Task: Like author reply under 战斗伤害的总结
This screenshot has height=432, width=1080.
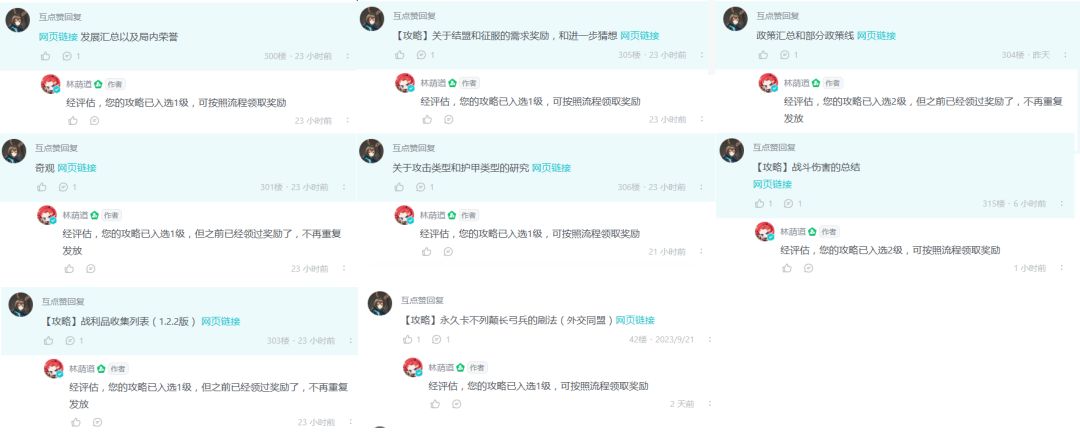Action: (x=787, y=268)
